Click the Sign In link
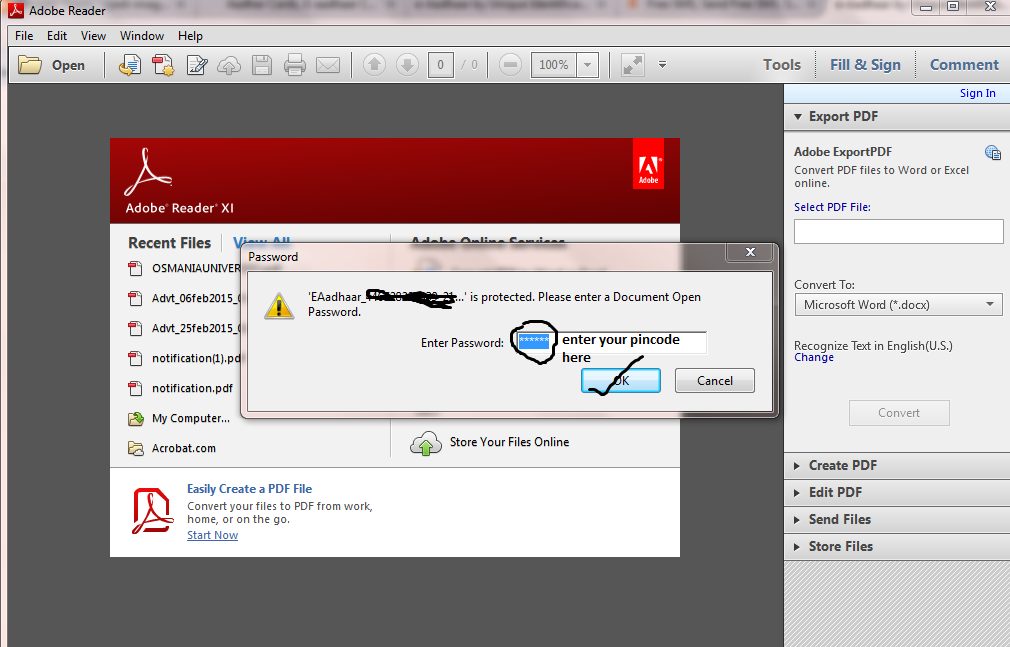This screenshot has width=1010, height=647. pyautogui.click(x=977, y=93)
